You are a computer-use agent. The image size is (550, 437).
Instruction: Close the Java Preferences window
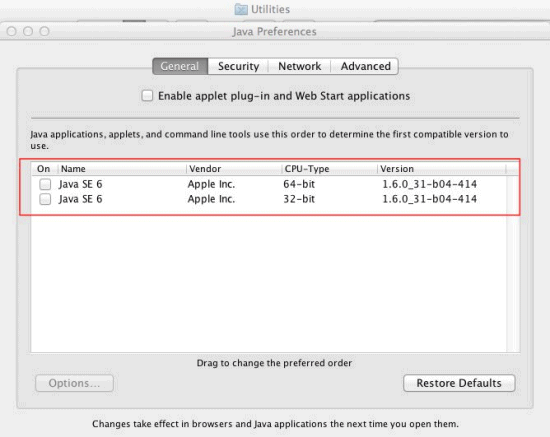[x=12, y=32]
